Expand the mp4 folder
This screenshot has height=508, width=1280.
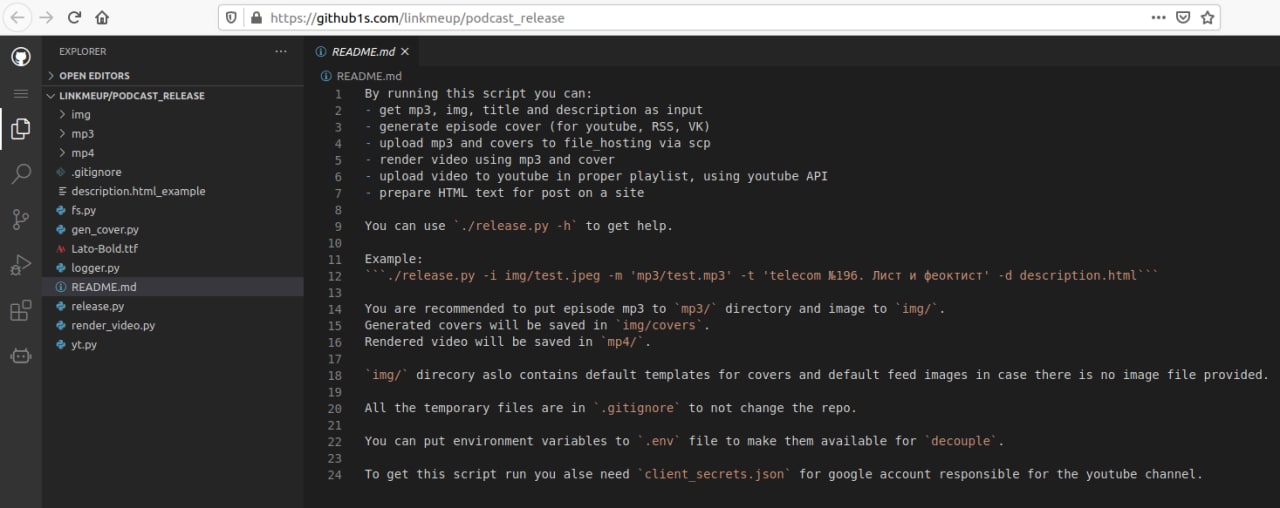pos(172,153)
